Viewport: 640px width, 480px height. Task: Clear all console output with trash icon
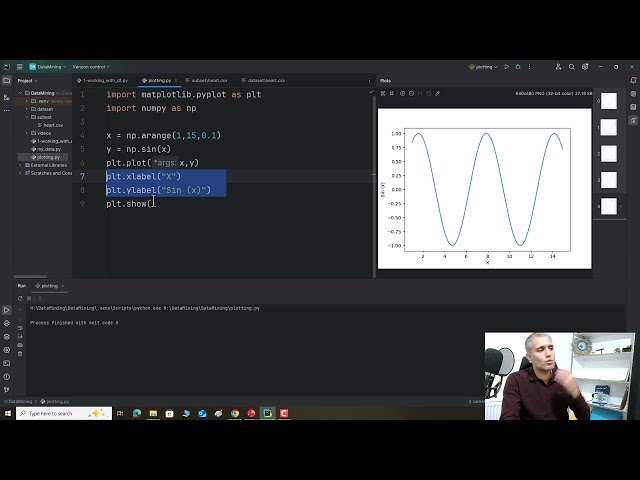click(20, 354)
